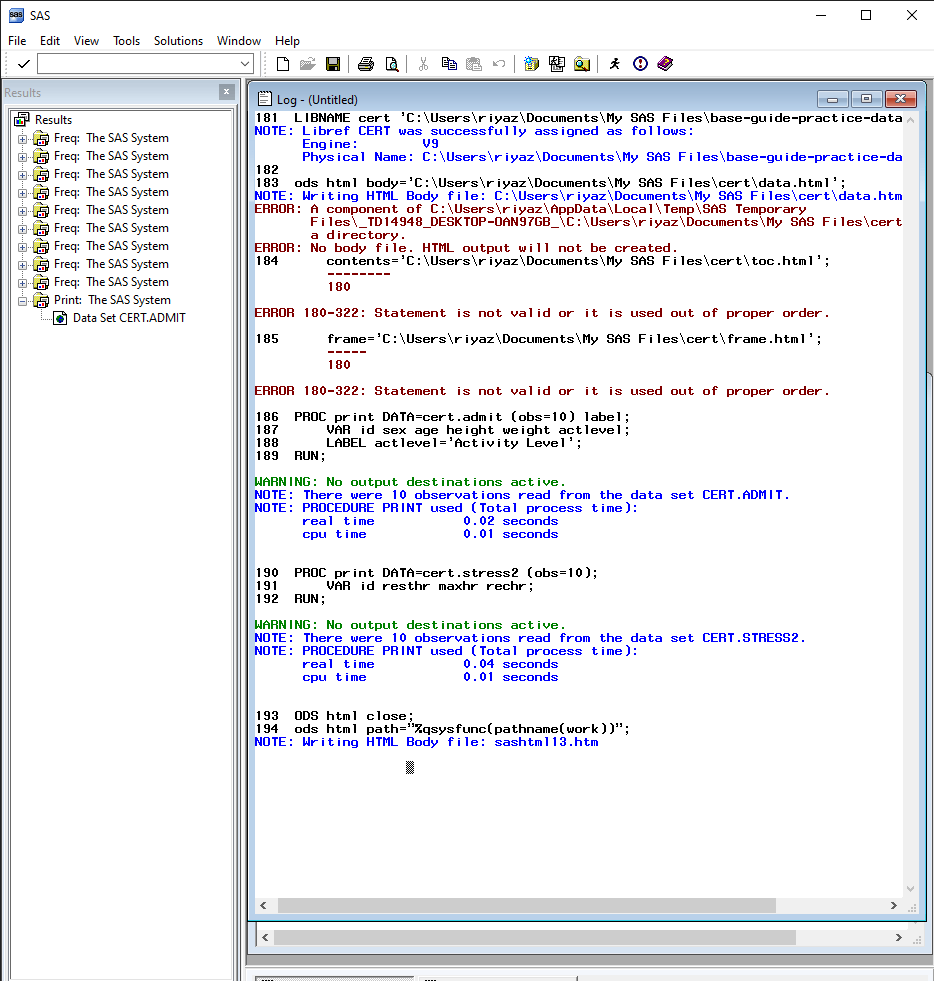Click the Copy icon in toolbar
The height and width of the screenshot is (981, 934).
tap(449, 64)
